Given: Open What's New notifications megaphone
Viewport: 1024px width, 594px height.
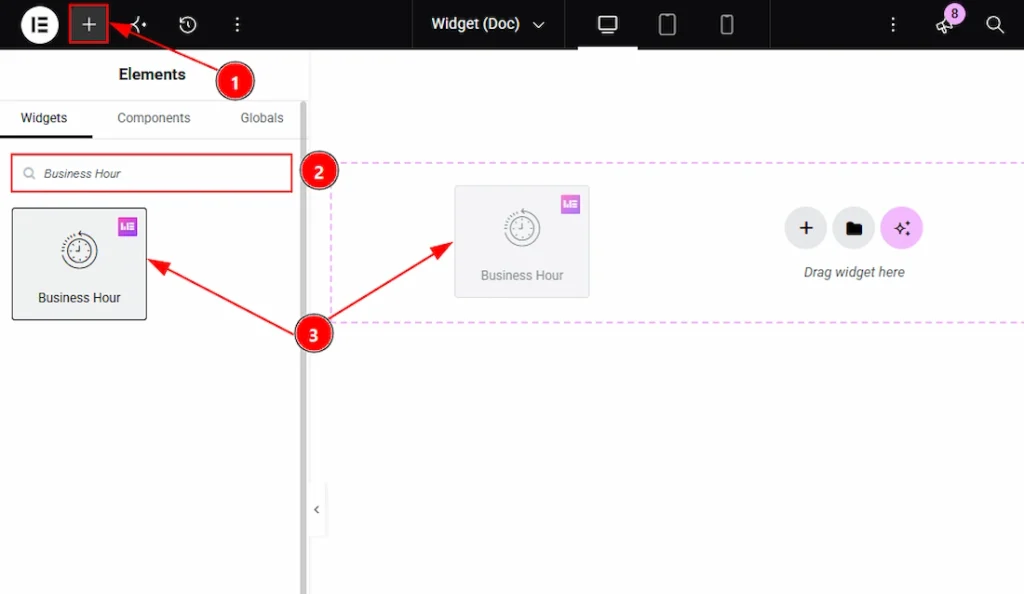Looking at the screenshot, I should coord(945,25).
